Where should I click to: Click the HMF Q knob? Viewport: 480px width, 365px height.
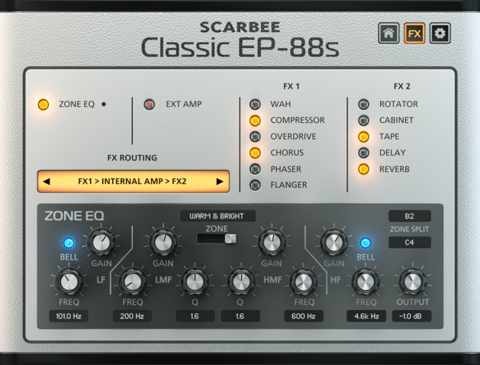pos(240,282)
